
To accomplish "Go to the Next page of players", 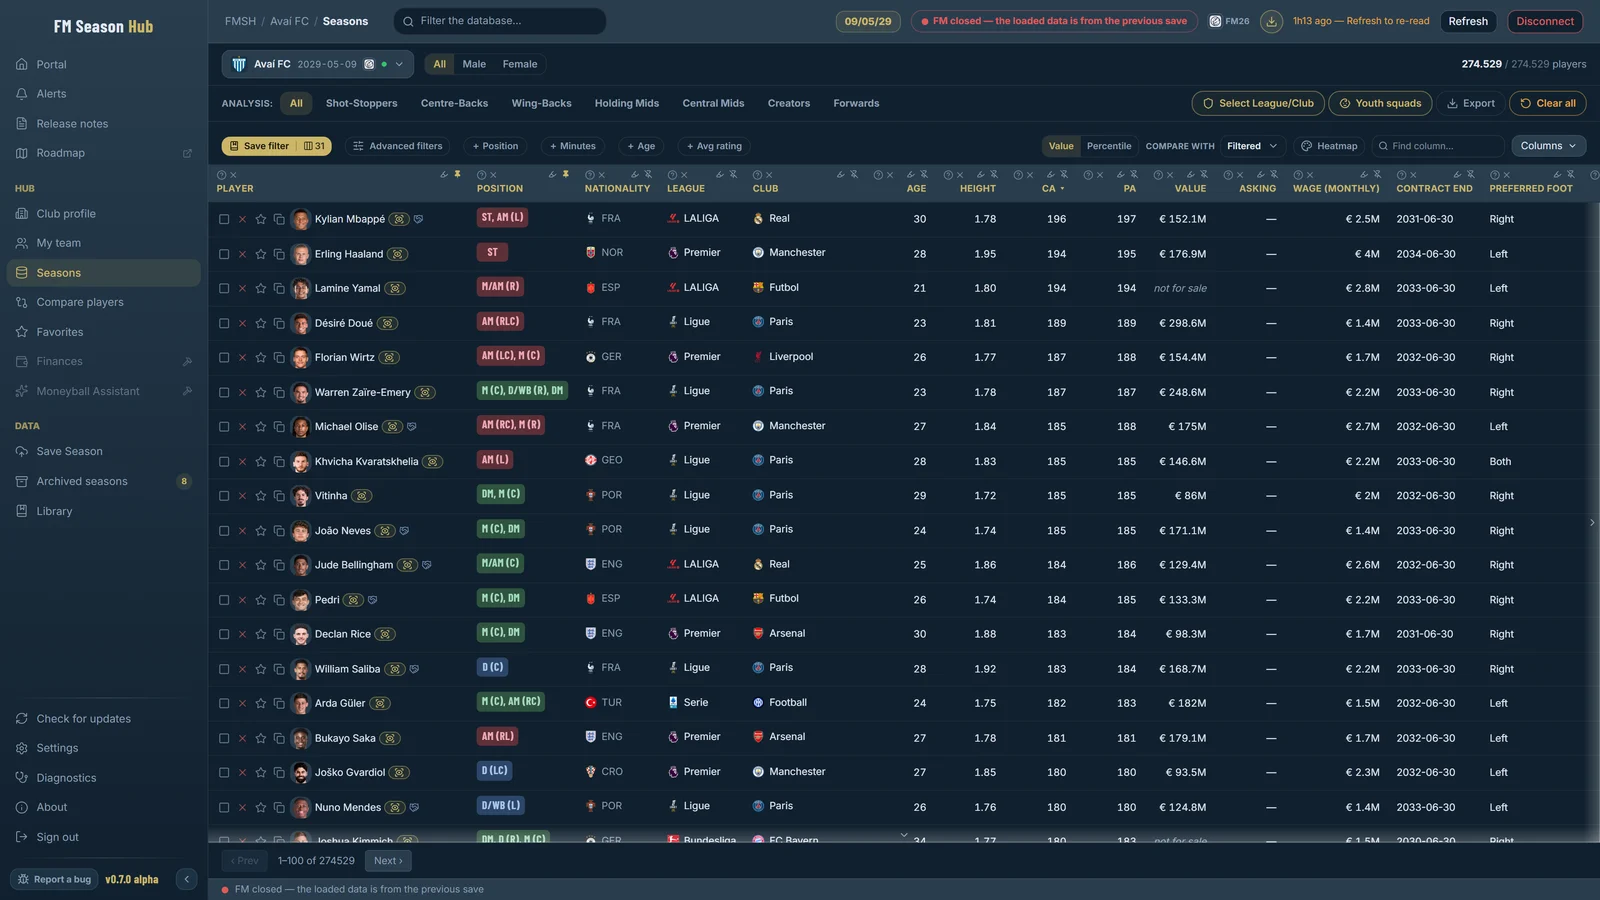I will coord(389,861).
